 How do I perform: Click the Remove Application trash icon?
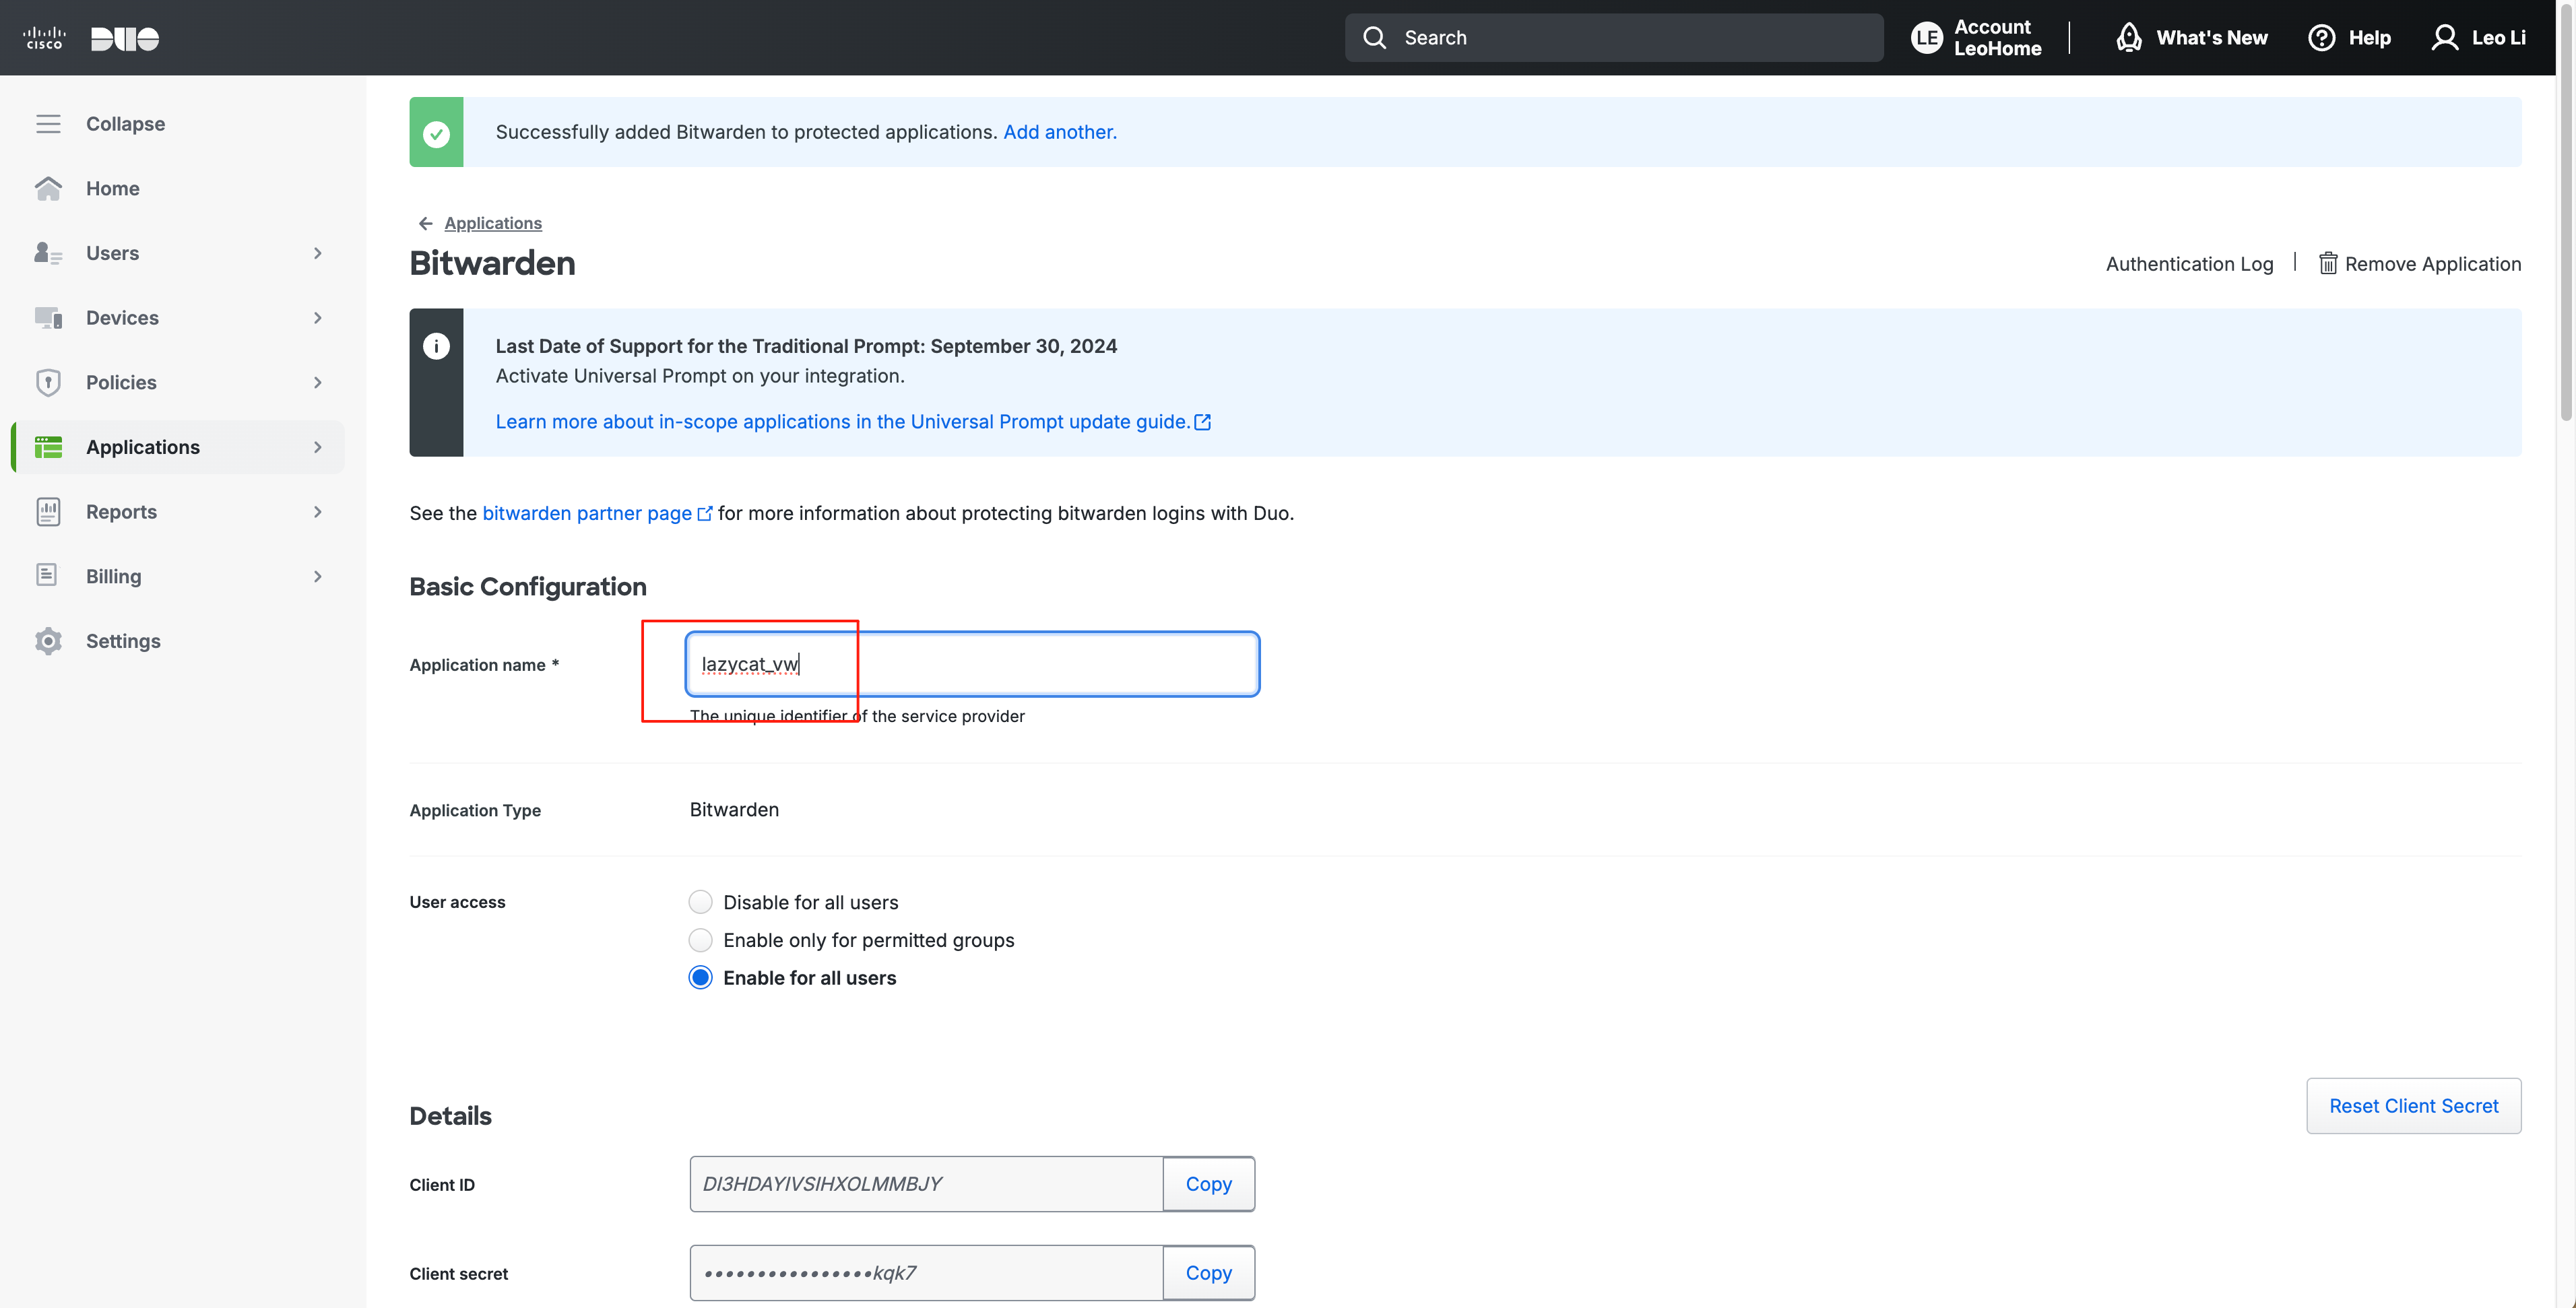(x=2327, y=264)
